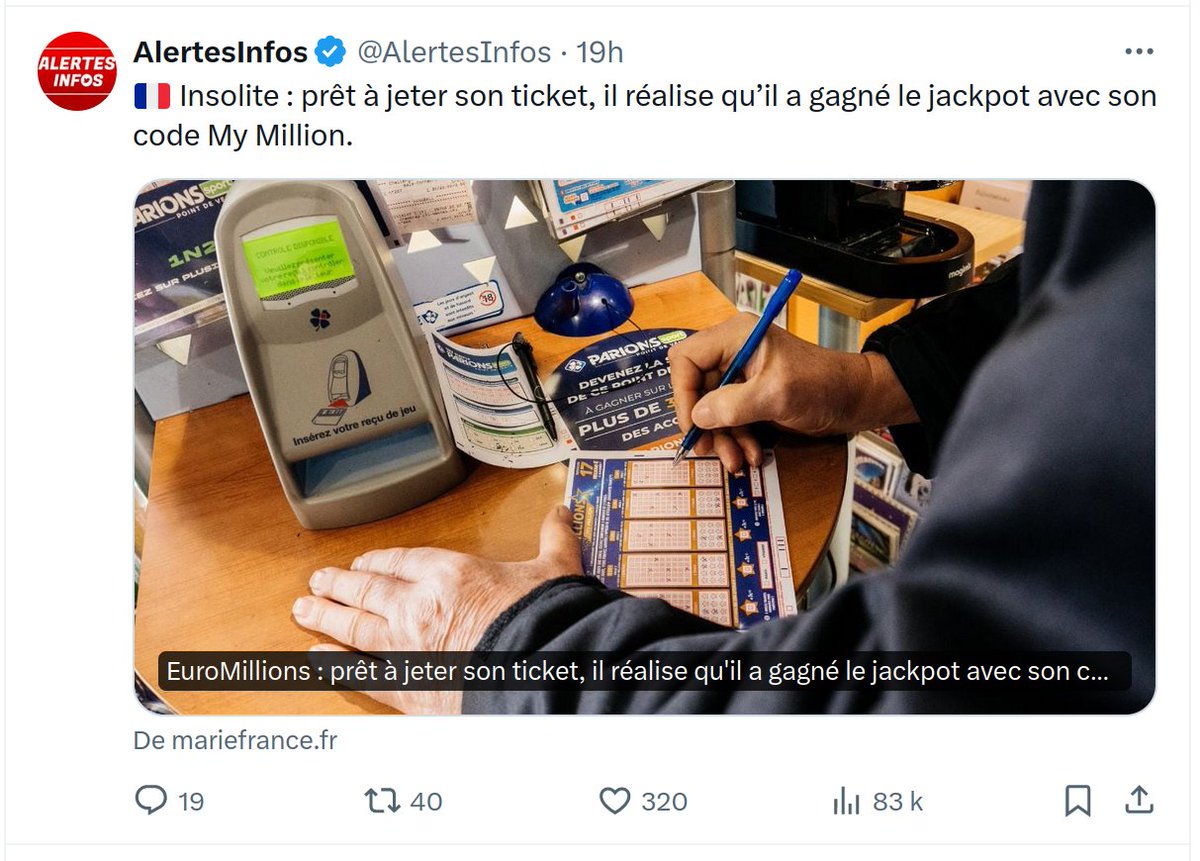Bookmark the tweet with ribbon icon
Screen dimensions: 1200x861
[1077, 801]
